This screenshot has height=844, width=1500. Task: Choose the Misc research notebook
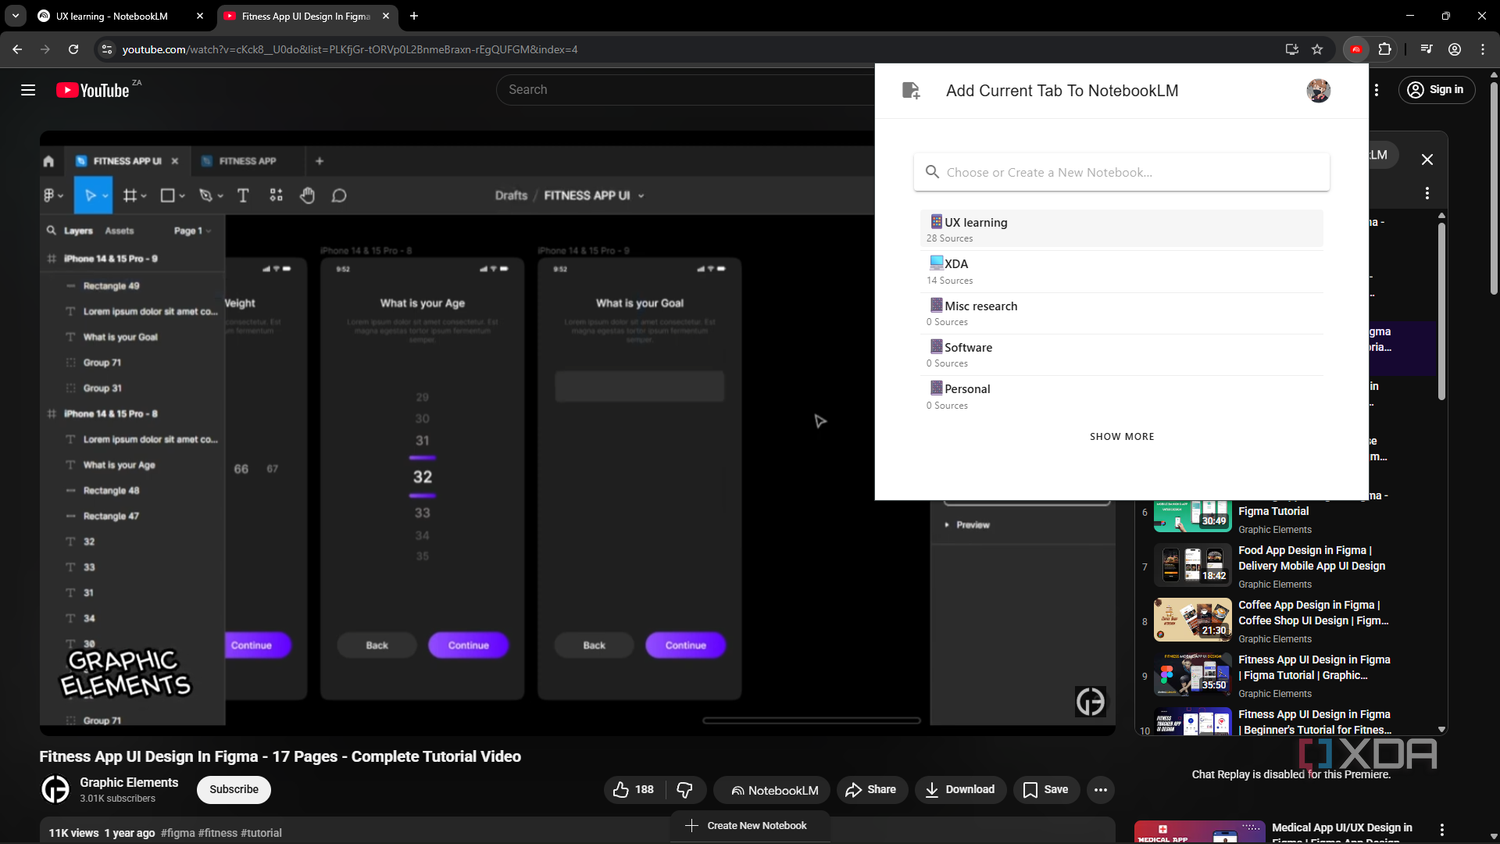pos(1122,313)
